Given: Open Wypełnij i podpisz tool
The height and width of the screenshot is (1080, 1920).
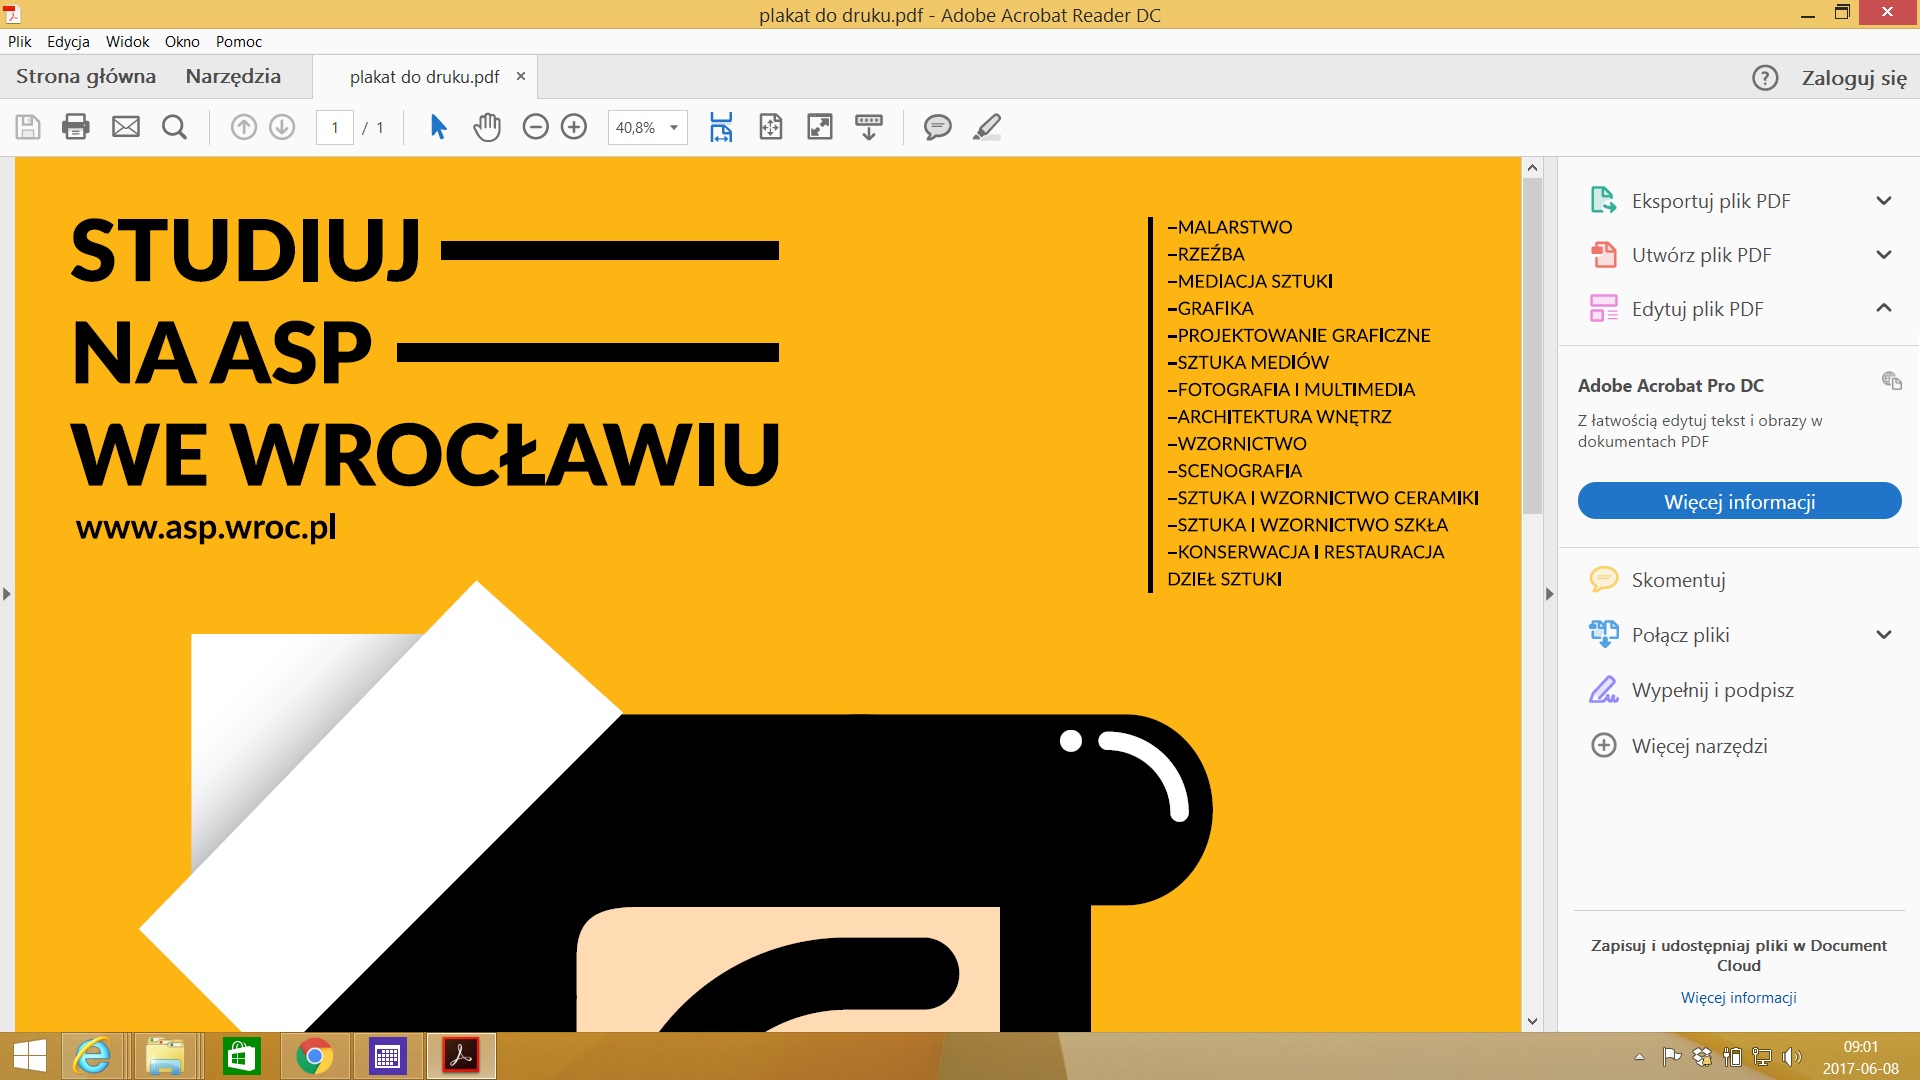Looking at the screenshot, I should 1692,690.
